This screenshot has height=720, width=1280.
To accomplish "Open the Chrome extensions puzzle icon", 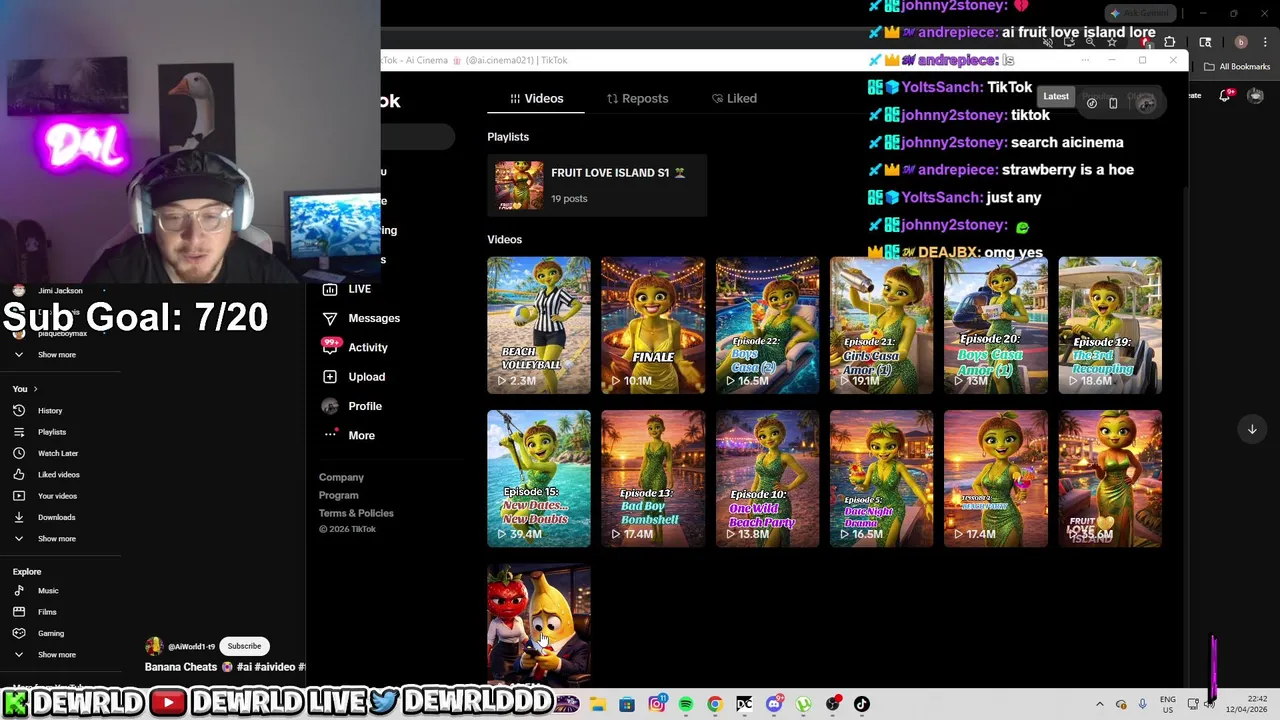I will pos(1170,42).
